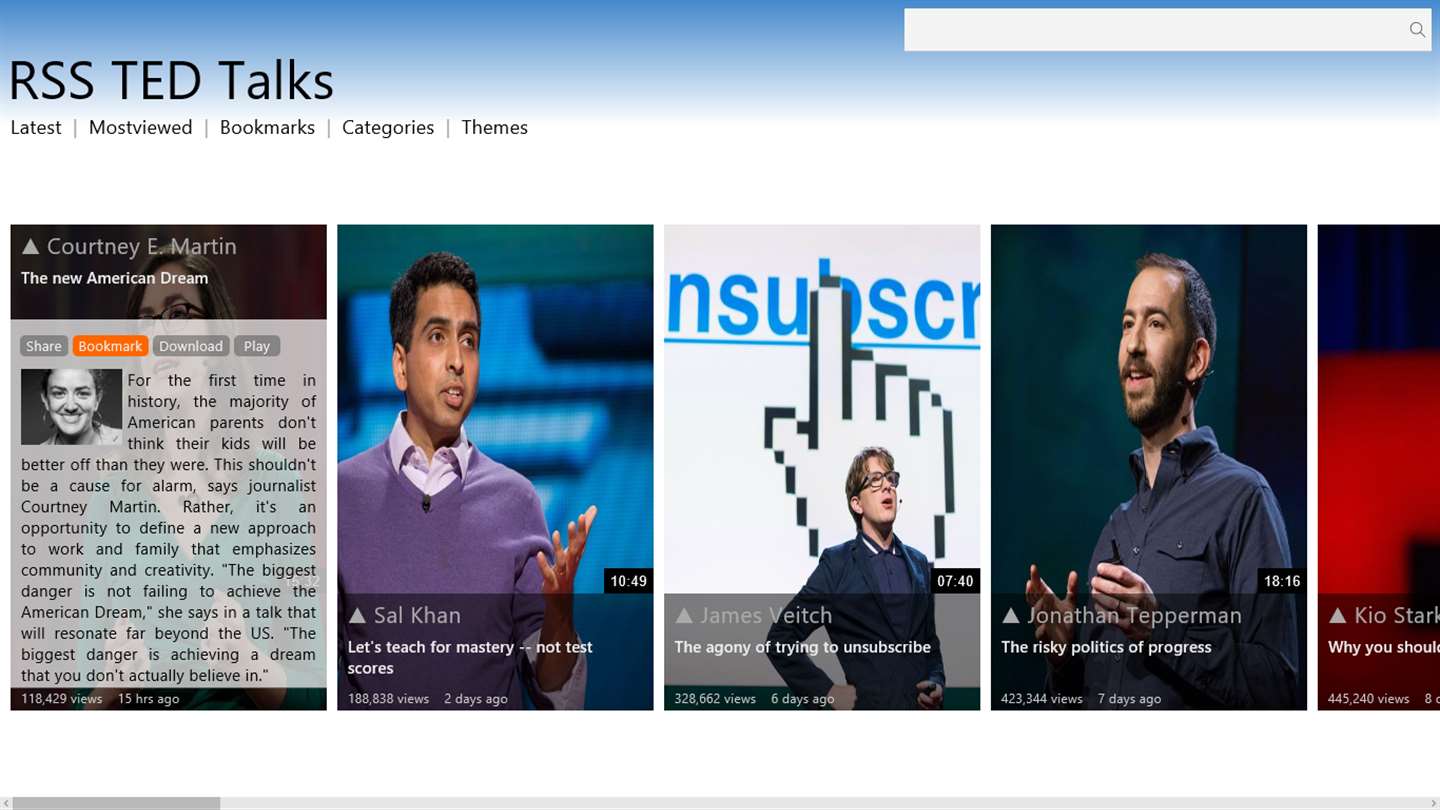The image size is (1440, 810).
Task: Expand Sal Khan card triangle icon
Action: (x=357, y=615)
